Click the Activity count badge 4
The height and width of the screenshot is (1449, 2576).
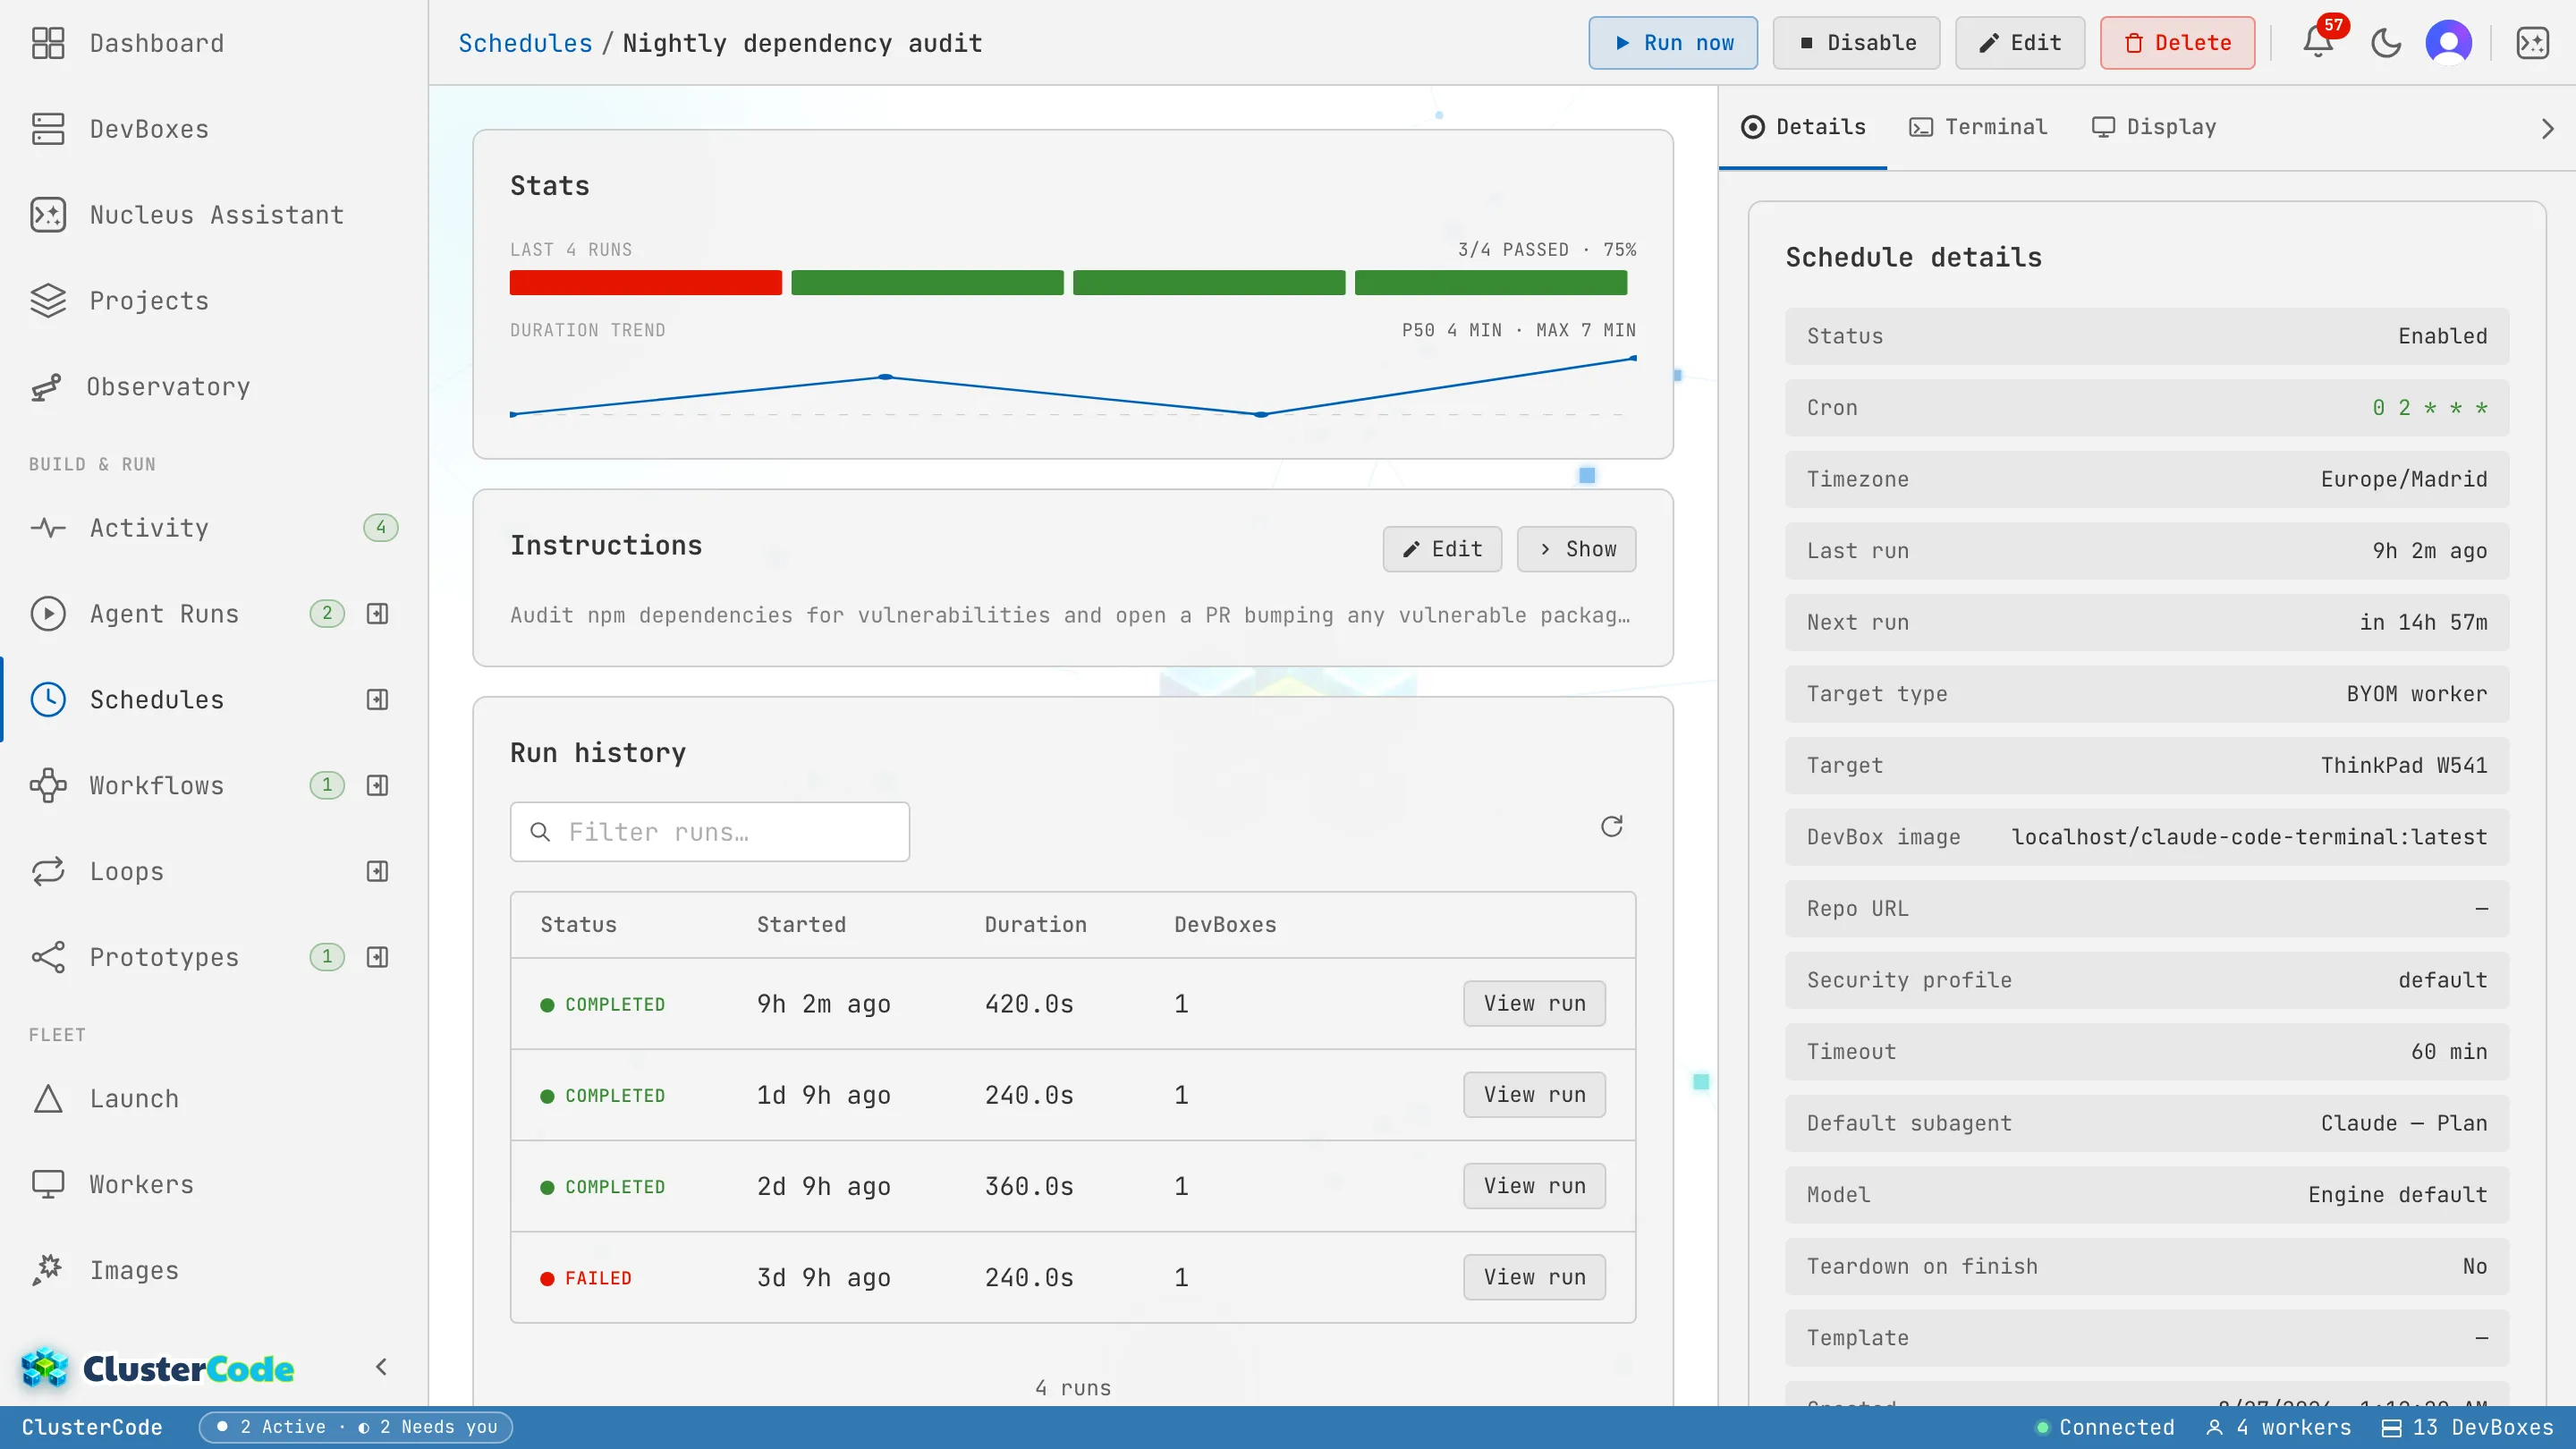pyautogui.click(x=380, y=527)
